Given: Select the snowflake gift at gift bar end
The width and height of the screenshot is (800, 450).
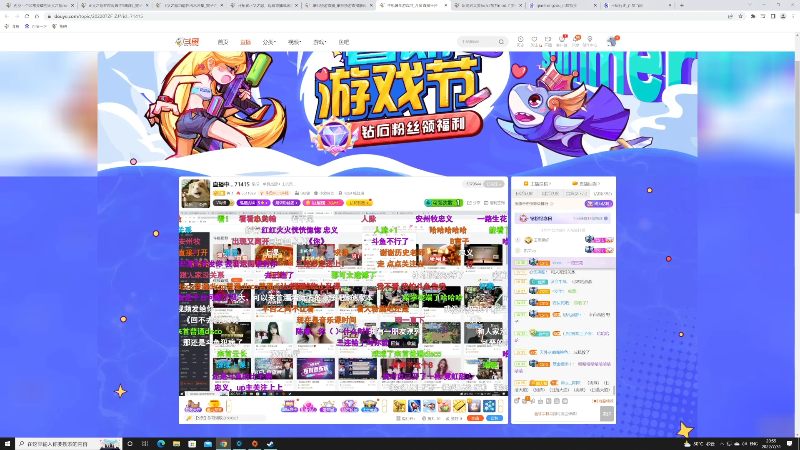Looking at the screenshot, I should click(490, 406).
